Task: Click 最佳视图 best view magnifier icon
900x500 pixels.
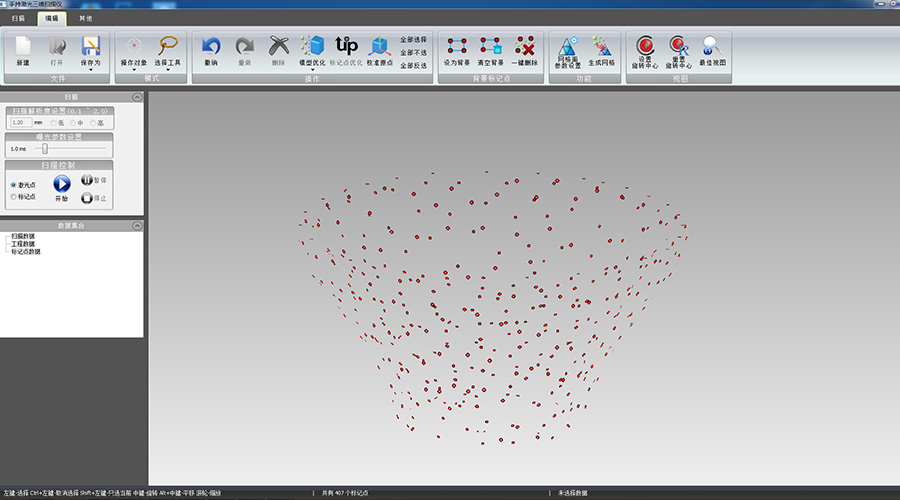Action: coord(713,46)
